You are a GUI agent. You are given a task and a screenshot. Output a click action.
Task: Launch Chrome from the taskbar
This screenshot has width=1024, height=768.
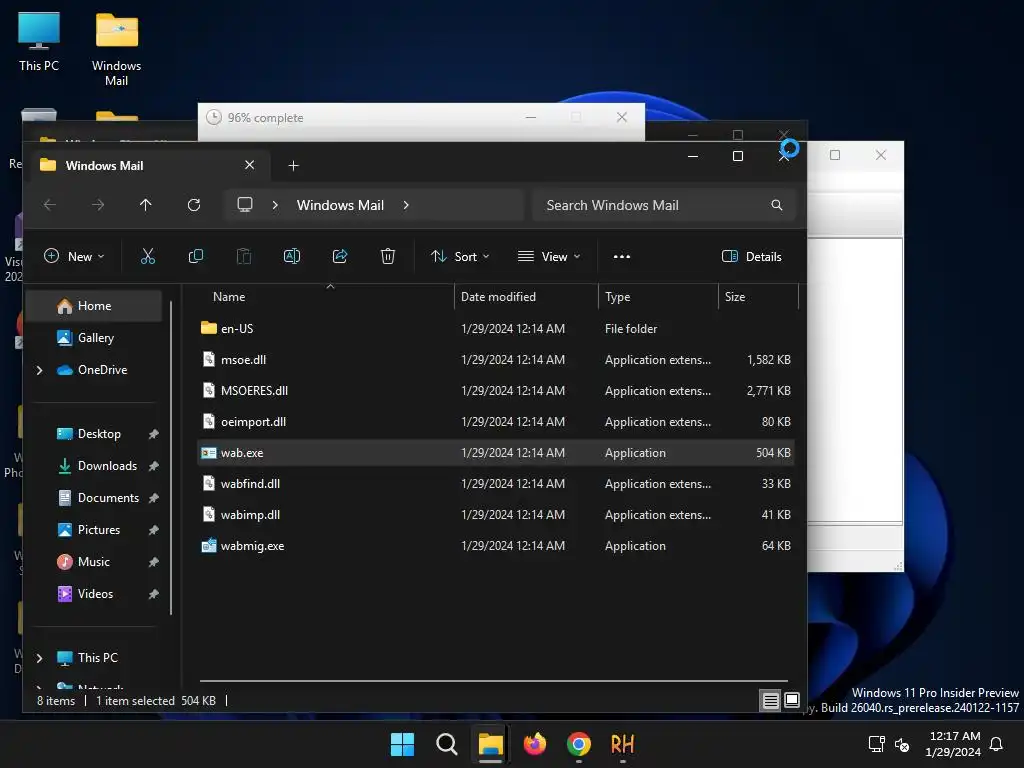pyautogui.click(x=579, y=744)
